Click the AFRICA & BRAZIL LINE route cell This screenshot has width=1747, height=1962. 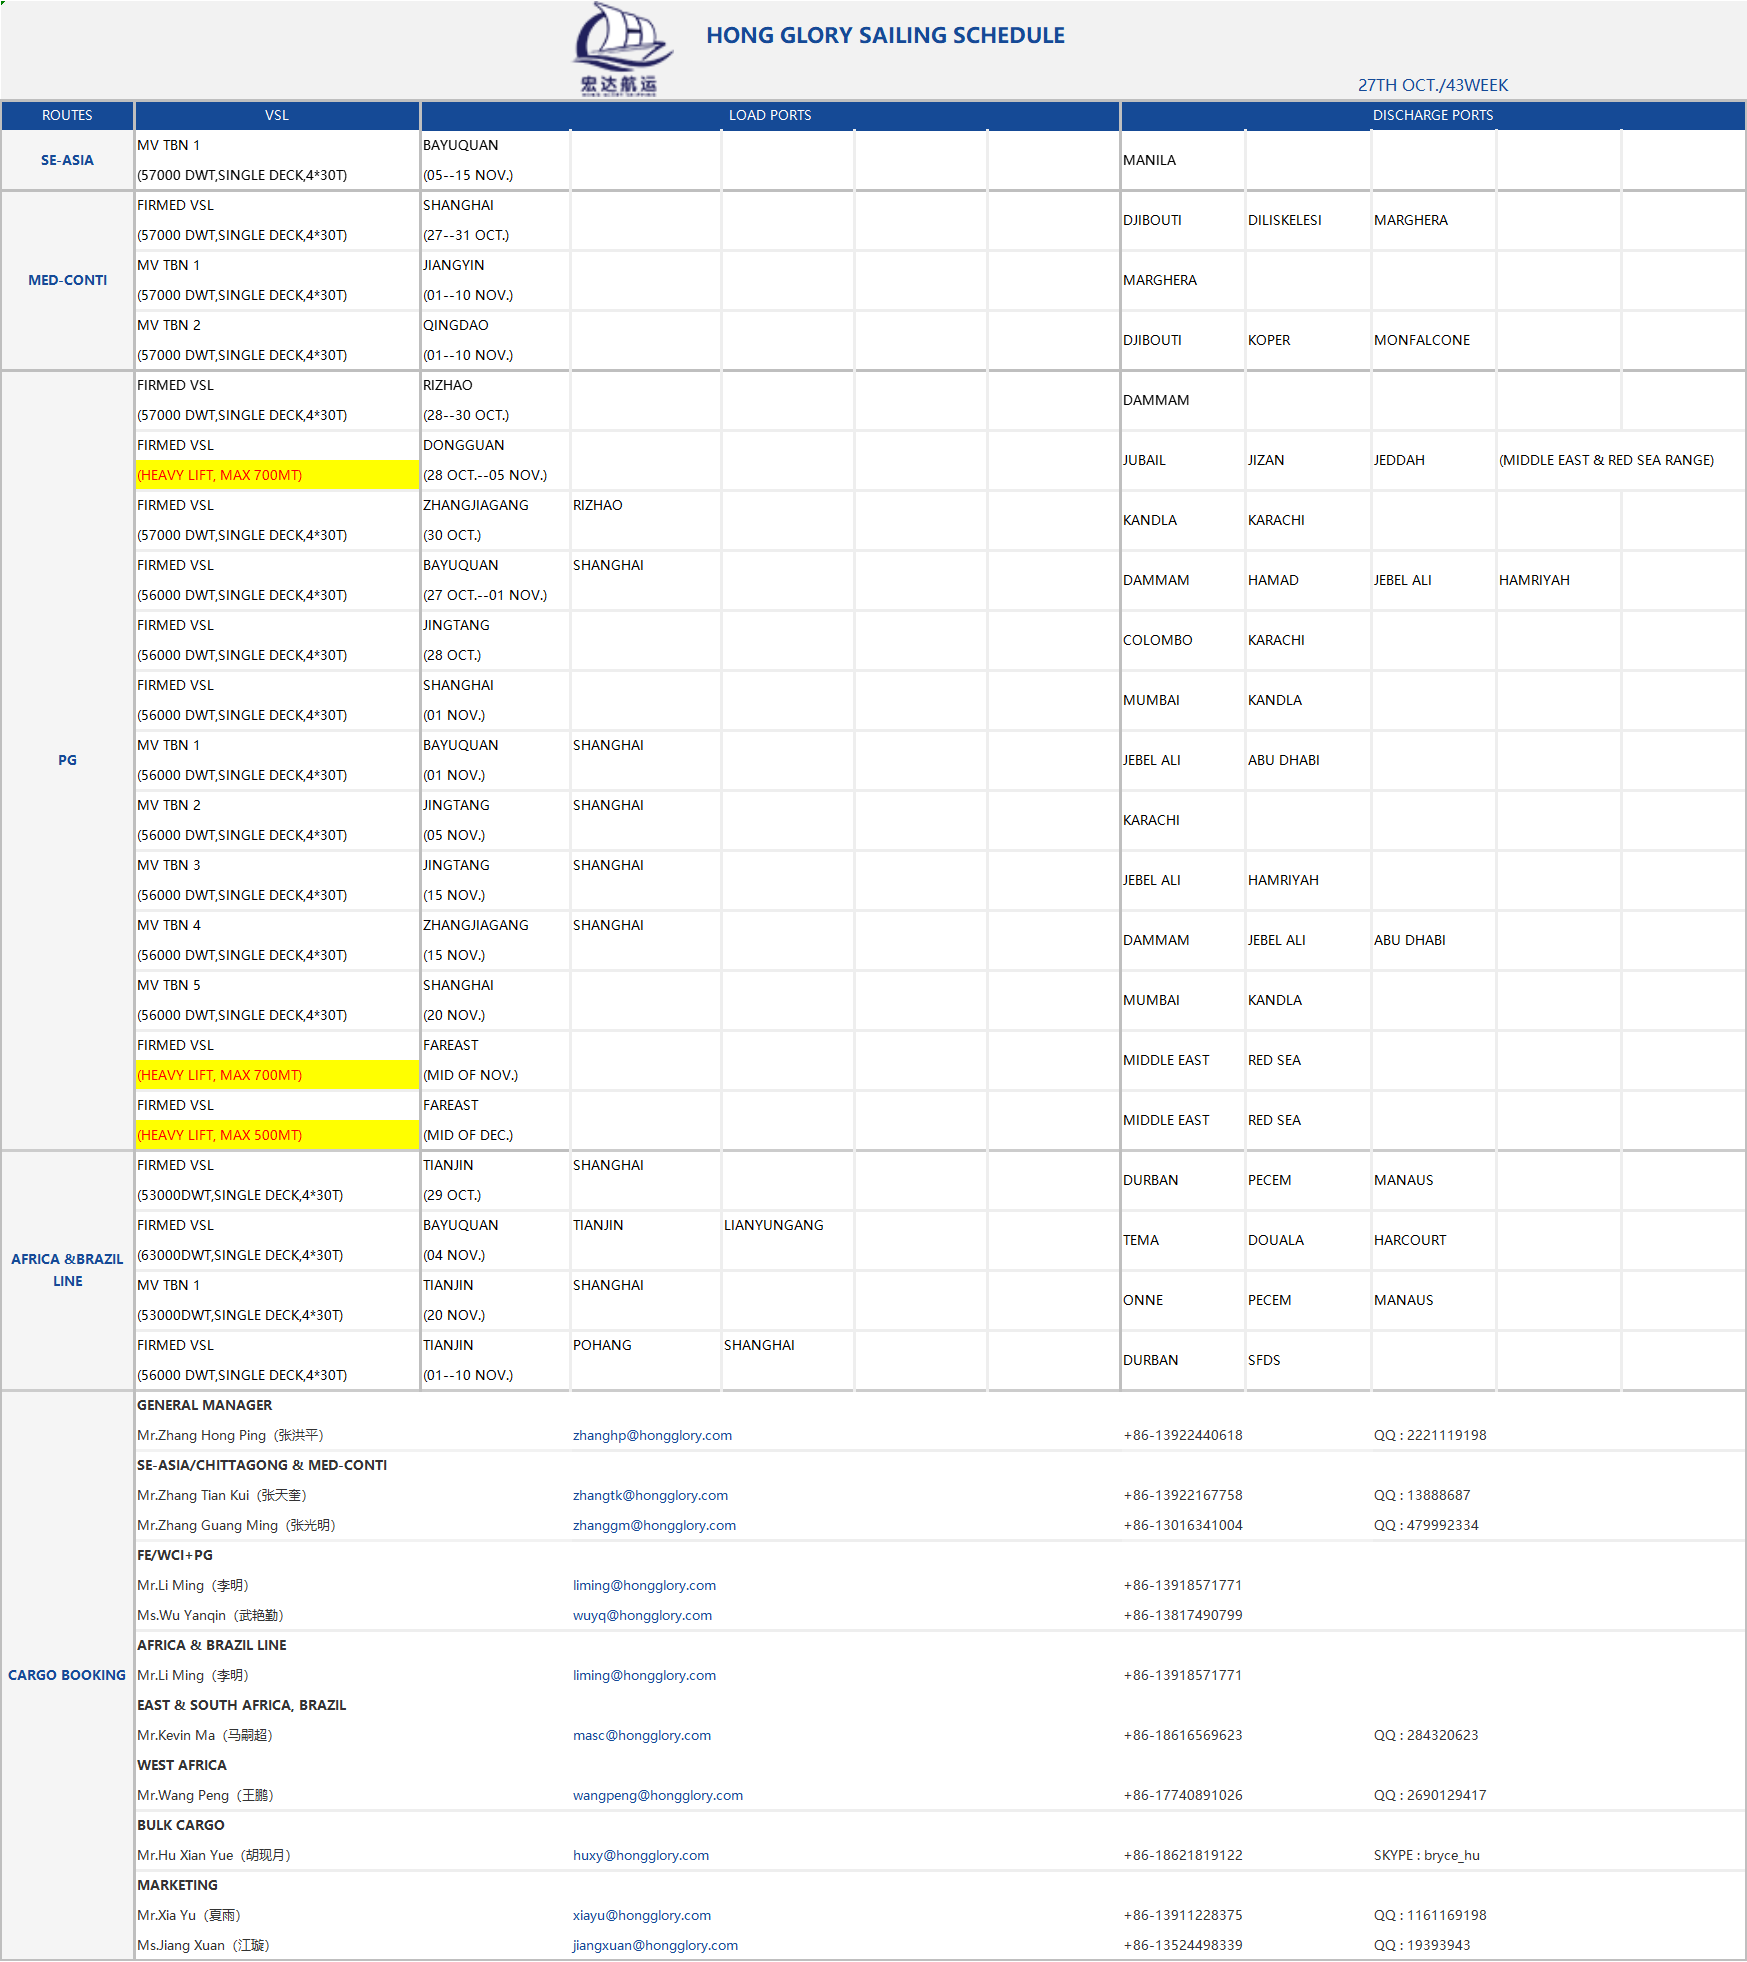coord(67,1270)
